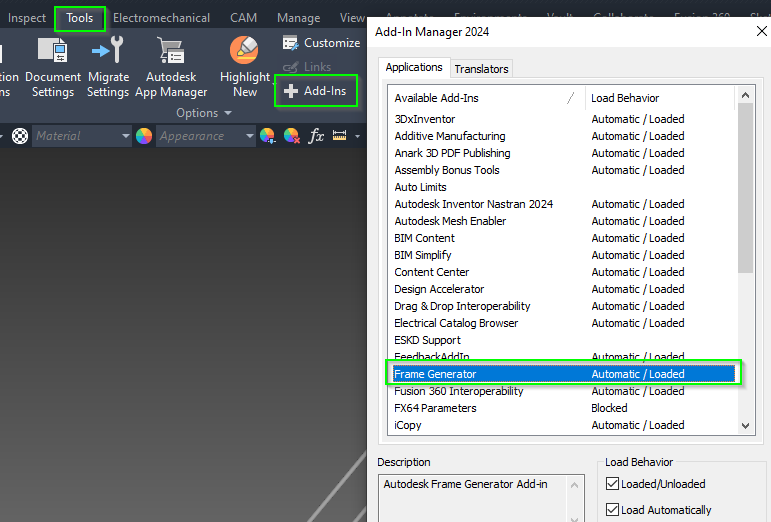This screenshot has height=522, width=771.
Task: Click add-in list scroll down arrow
Action: point(745,426)
